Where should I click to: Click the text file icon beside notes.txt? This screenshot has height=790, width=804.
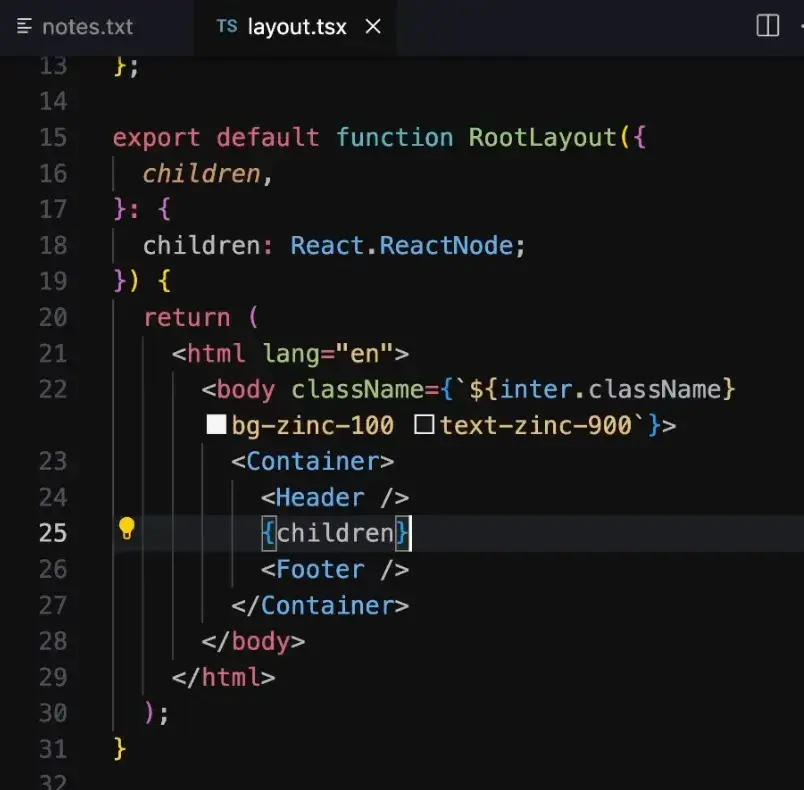coord(25,27)
